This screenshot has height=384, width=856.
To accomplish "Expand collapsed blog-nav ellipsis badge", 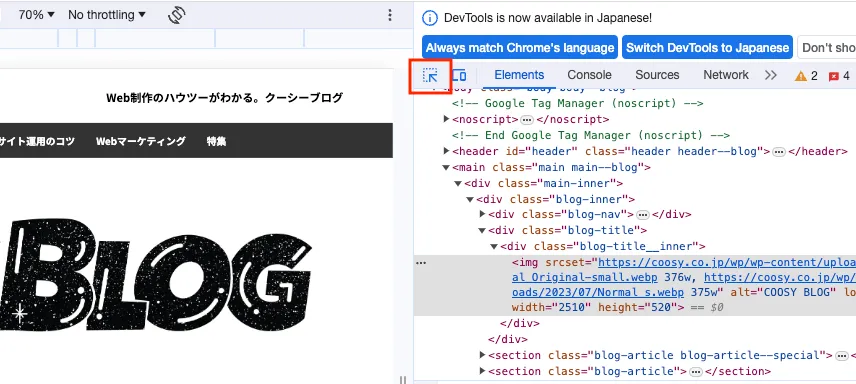I will tap(643, 215).
